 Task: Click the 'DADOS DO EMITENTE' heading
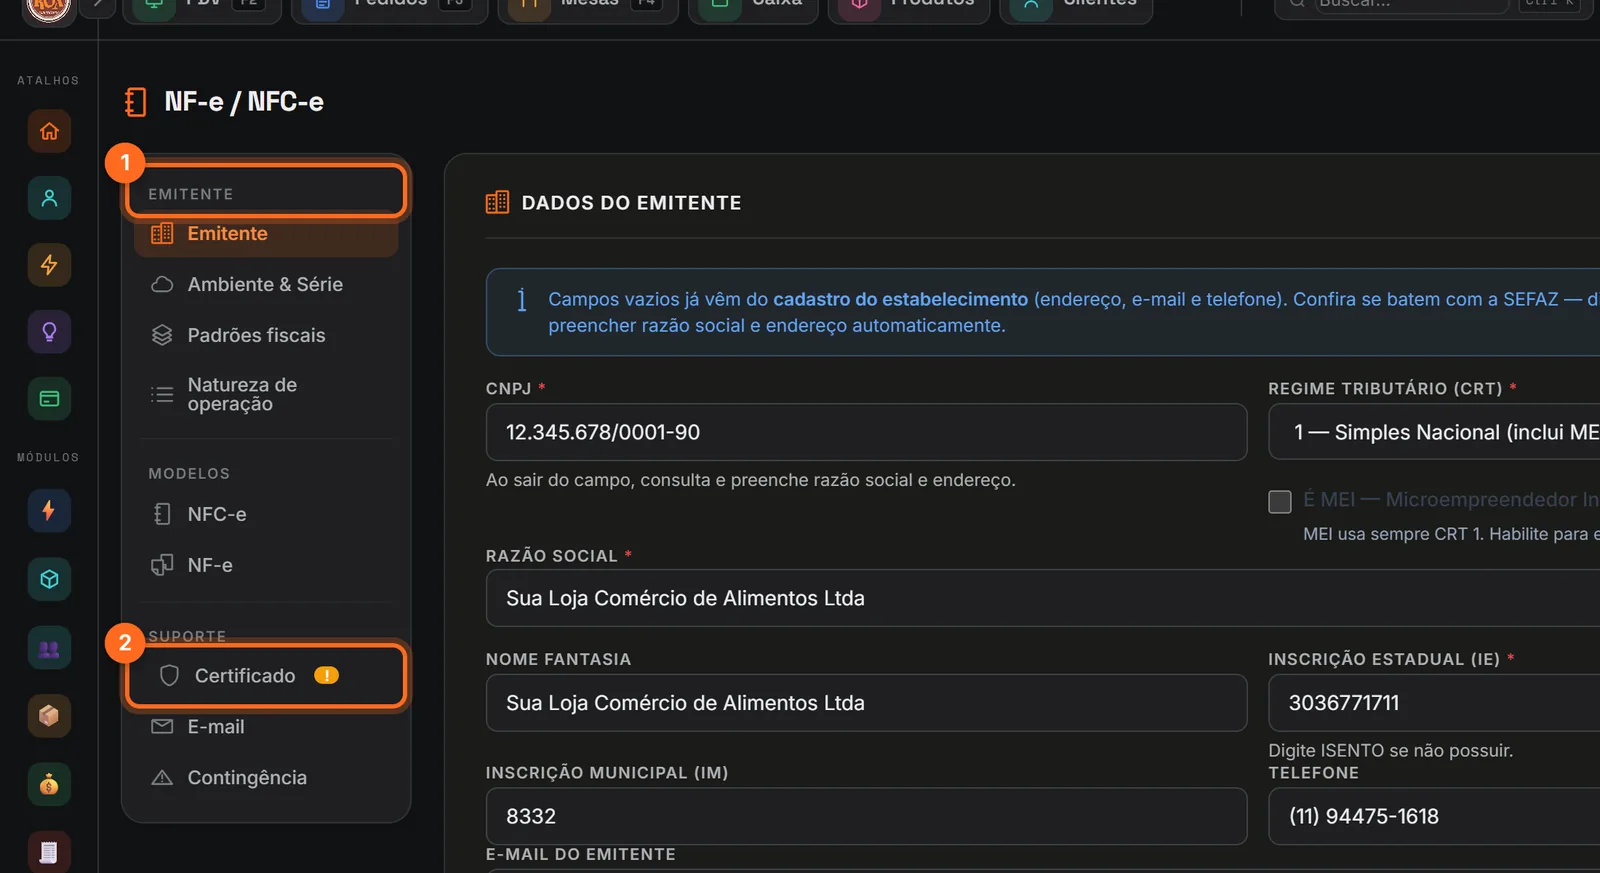[631, 203]
